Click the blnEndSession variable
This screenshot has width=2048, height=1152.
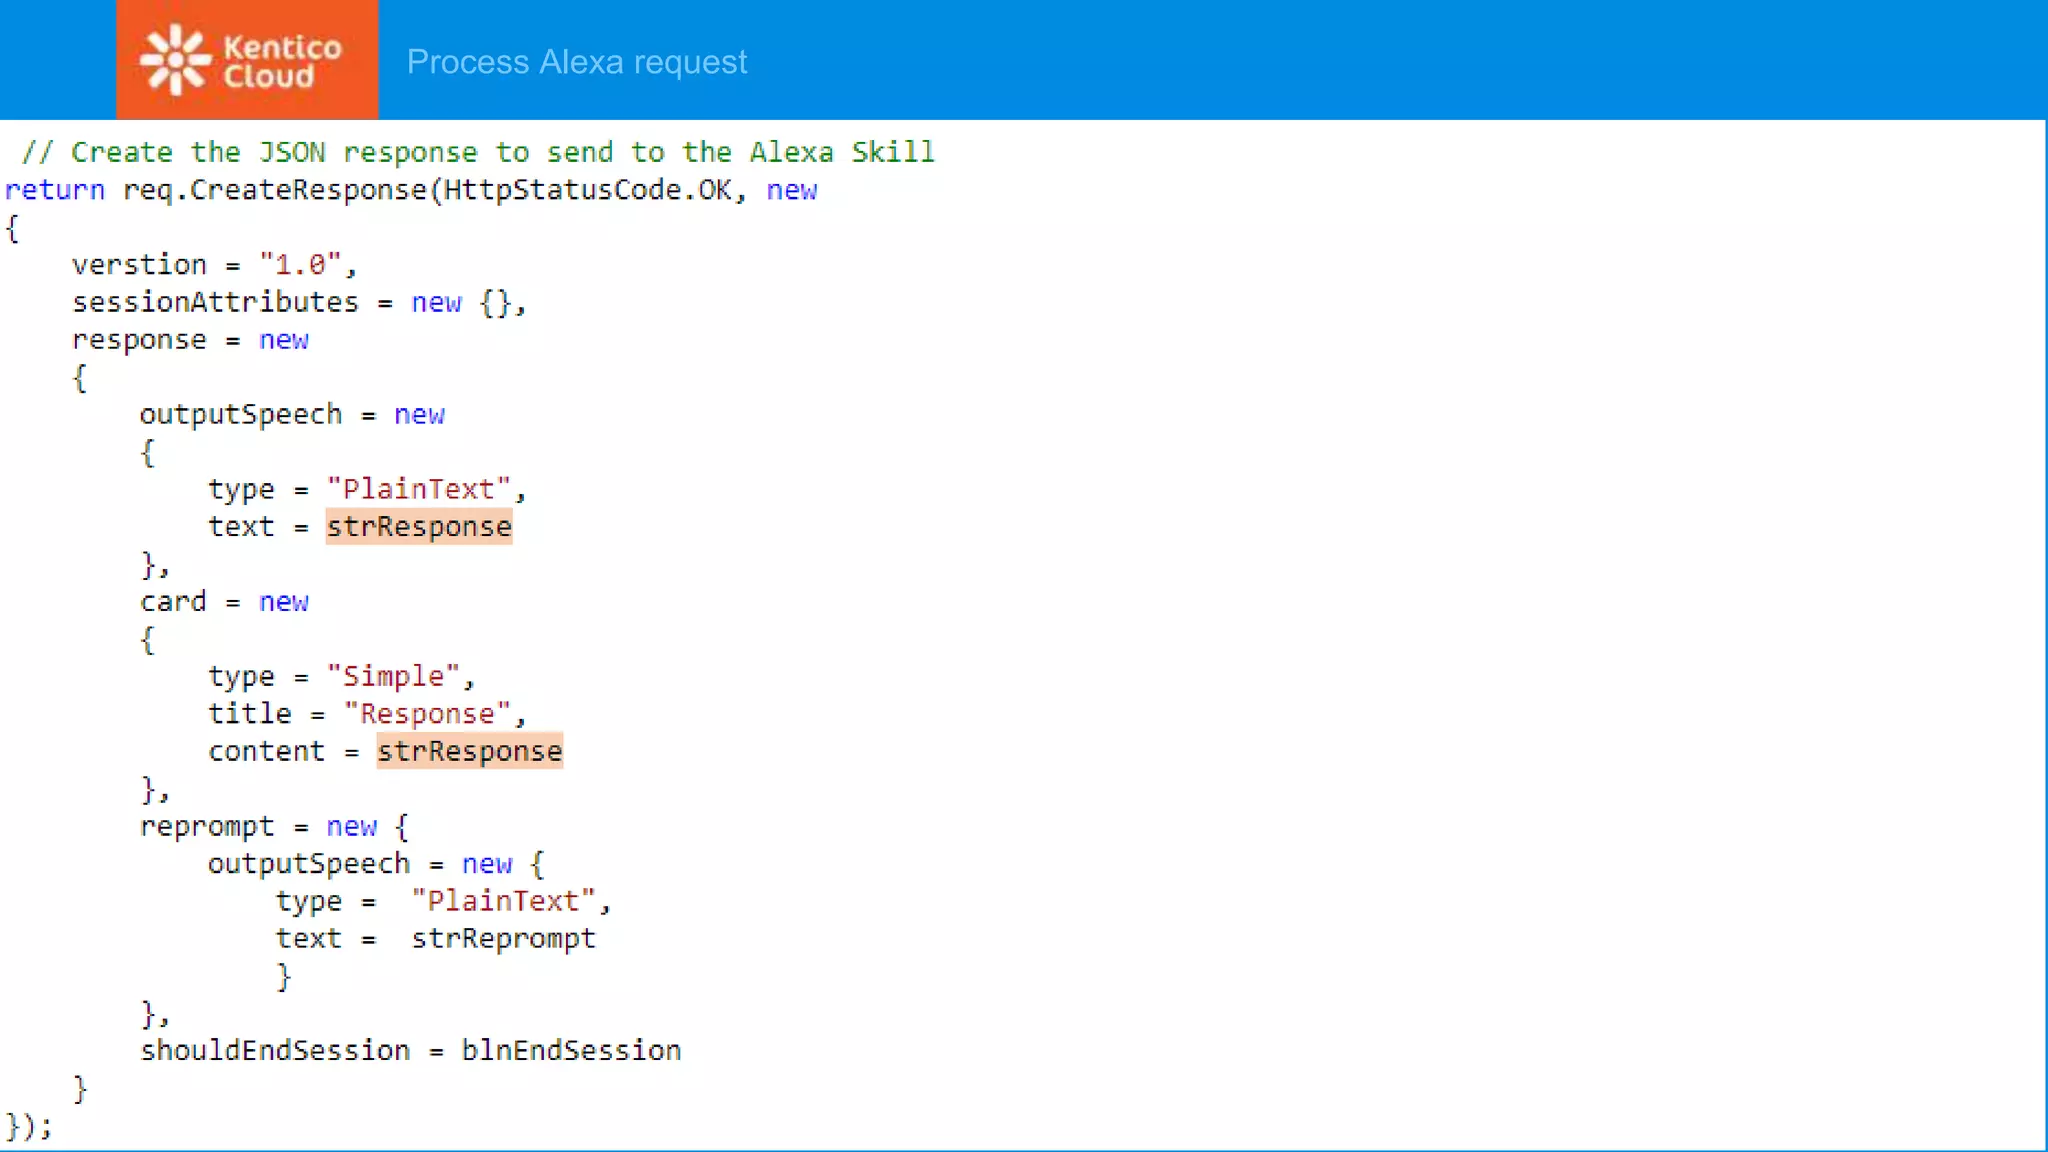(572, 1050)
